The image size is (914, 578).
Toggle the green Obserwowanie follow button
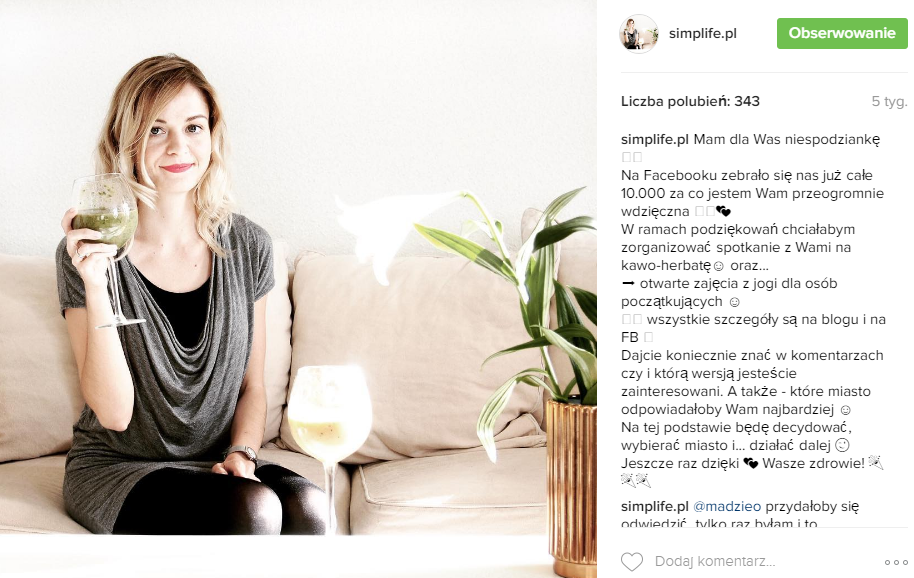click(842, 33)
